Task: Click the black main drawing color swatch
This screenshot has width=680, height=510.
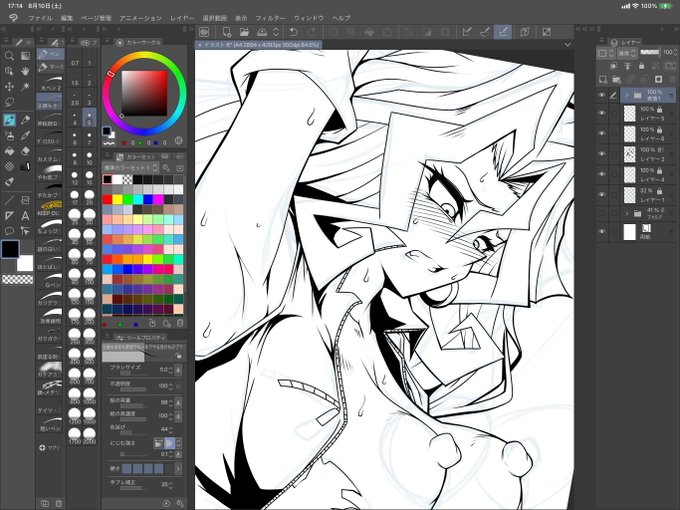Action: point(10,249)
